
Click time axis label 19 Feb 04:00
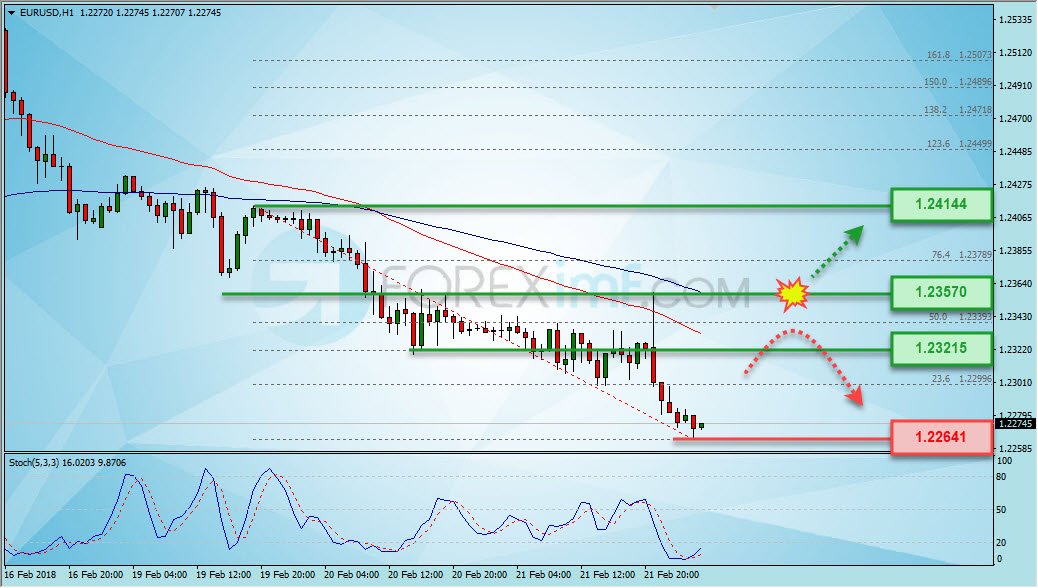(160, 575)
